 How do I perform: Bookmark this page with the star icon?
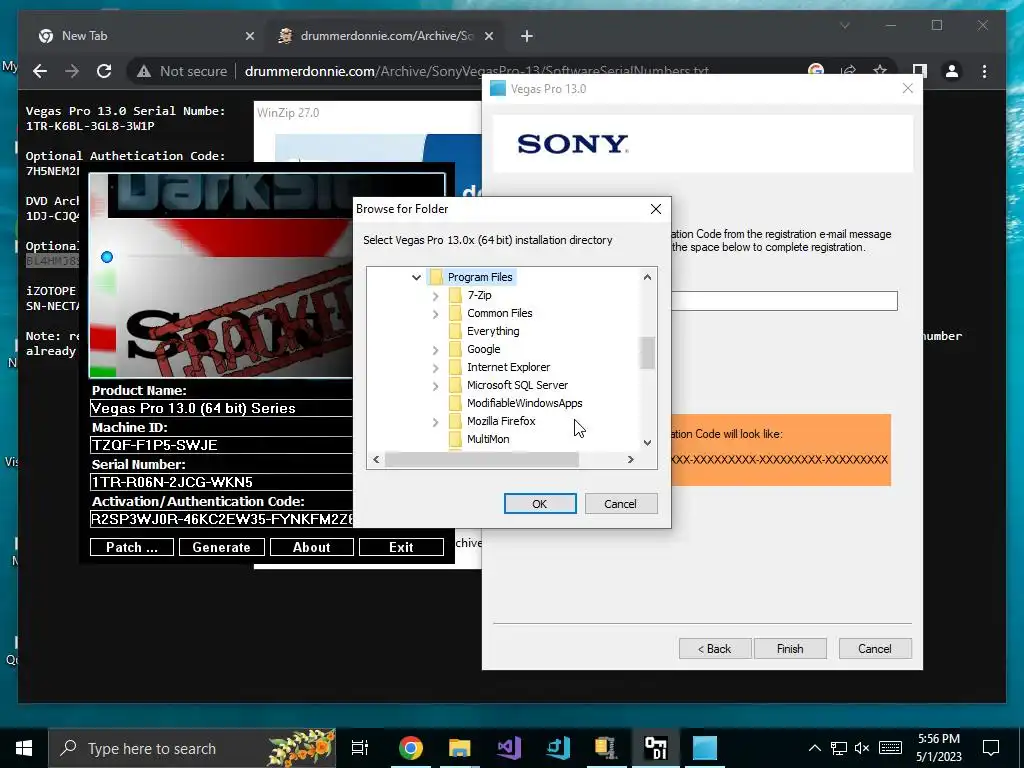tap(880, 71)
